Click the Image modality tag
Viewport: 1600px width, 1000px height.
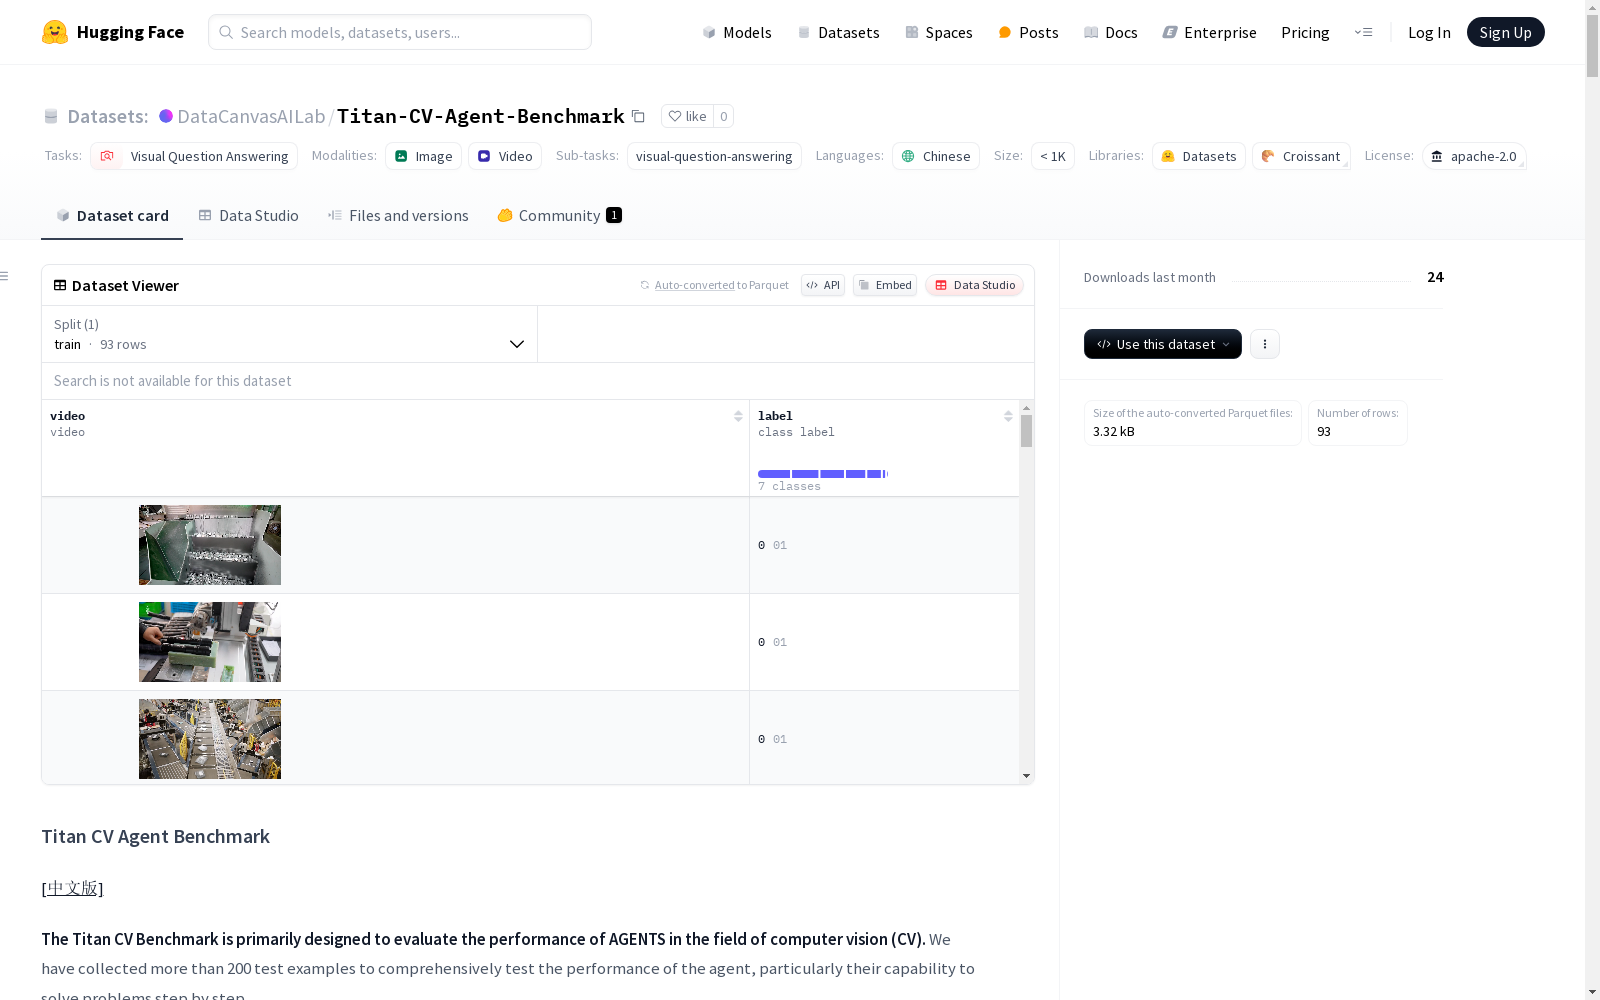click(x=424, y=156)
